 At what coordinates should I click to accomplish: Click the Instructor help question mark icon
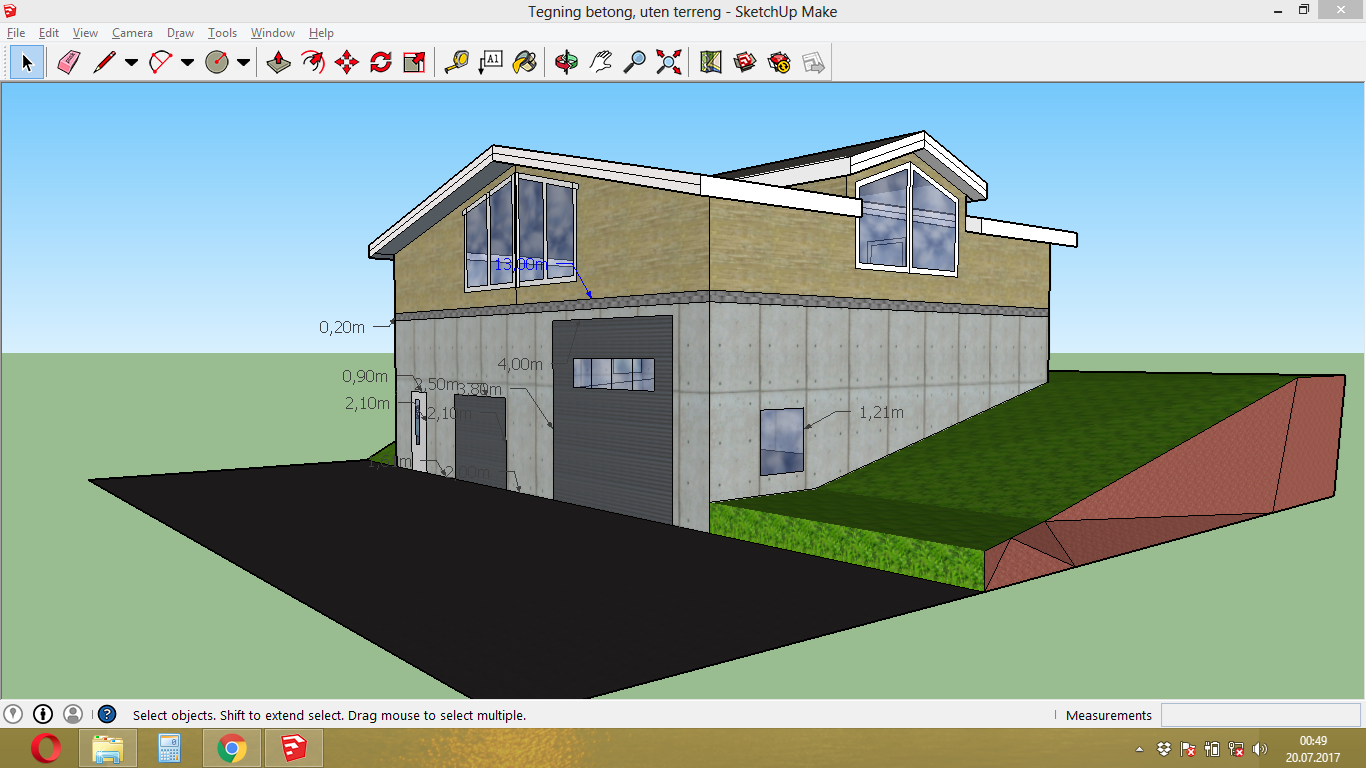point(107,714)
